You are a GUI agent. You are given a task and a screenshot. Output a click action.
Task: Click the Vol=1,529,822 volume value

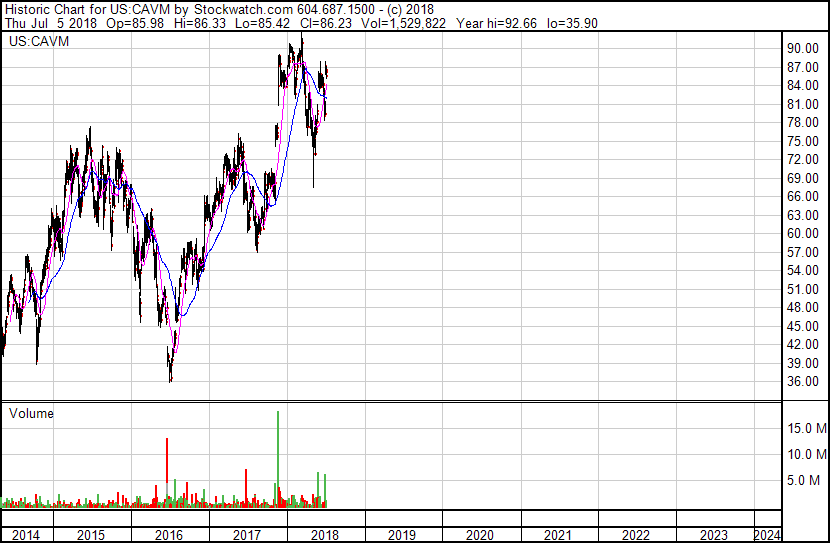(403, 23)
